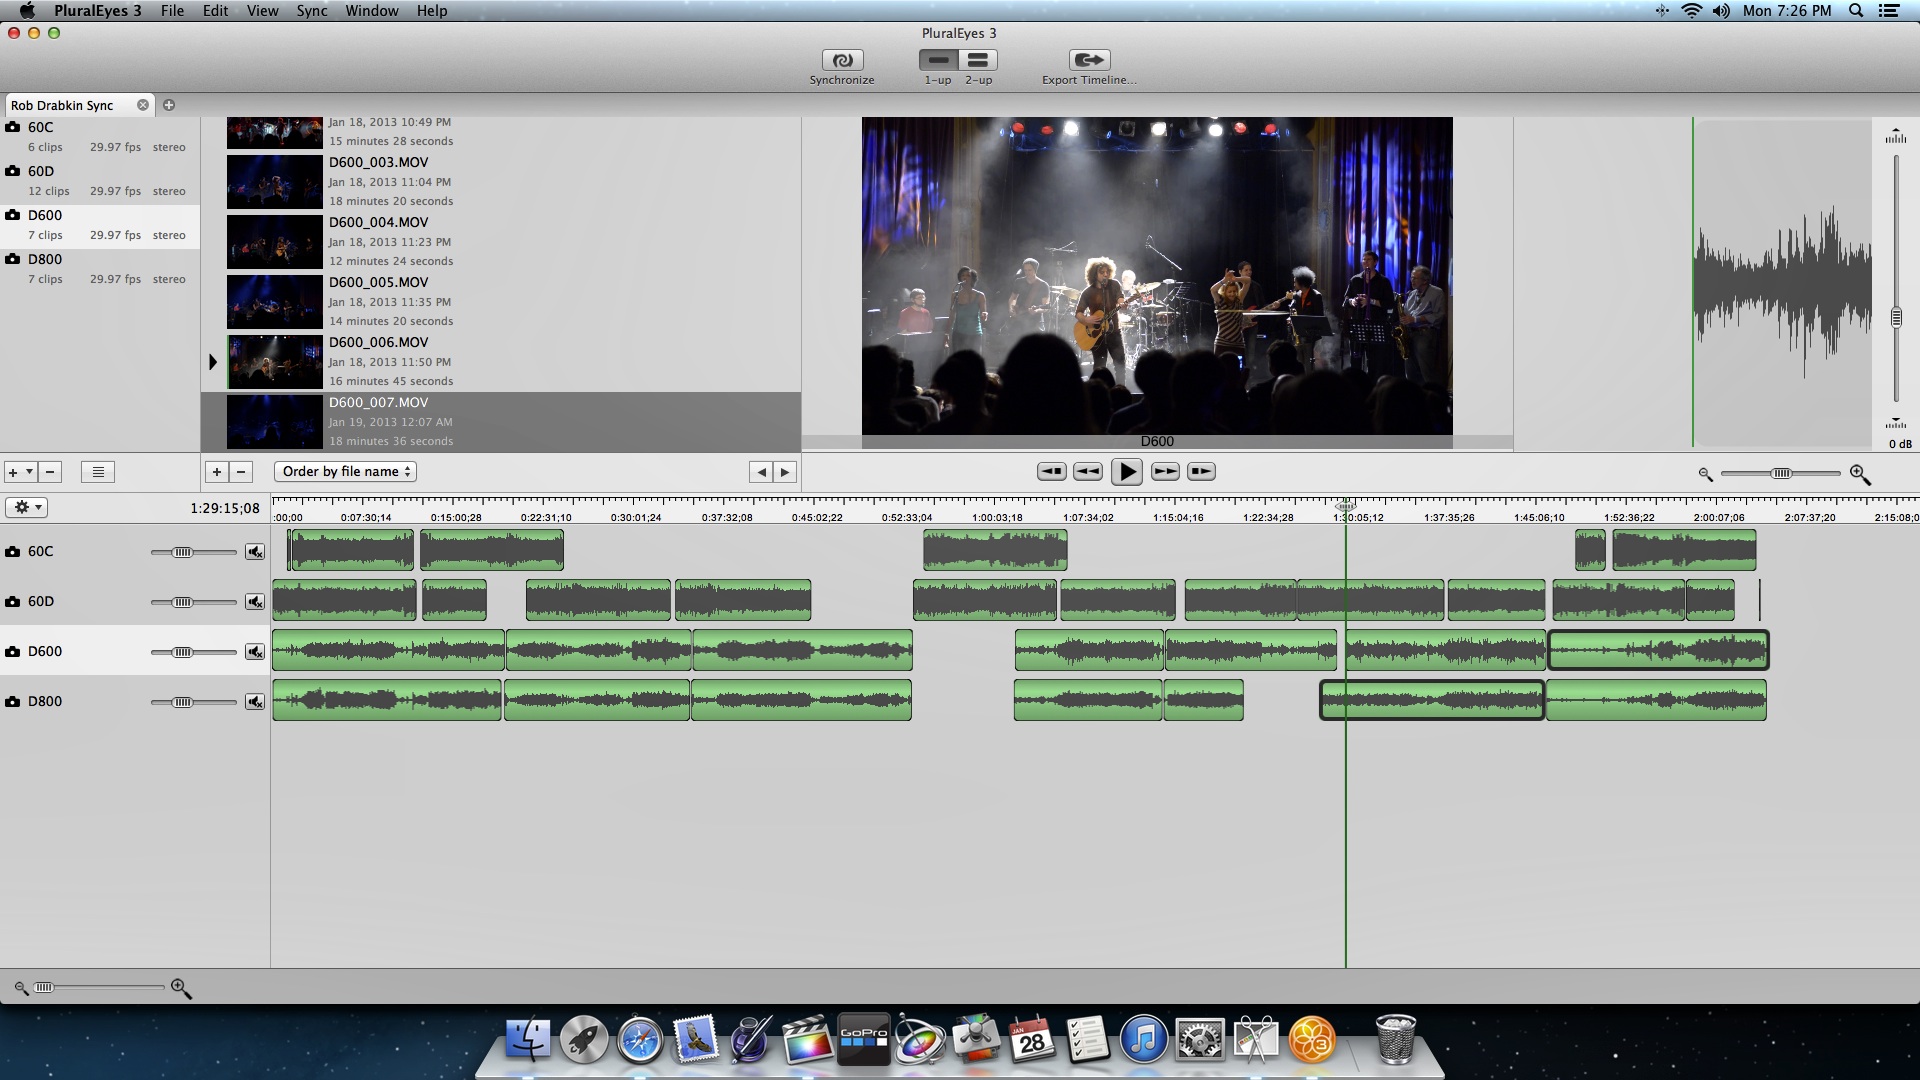Remove selected camera with minus button
1920x1080 pixels.
pos(50,472)
